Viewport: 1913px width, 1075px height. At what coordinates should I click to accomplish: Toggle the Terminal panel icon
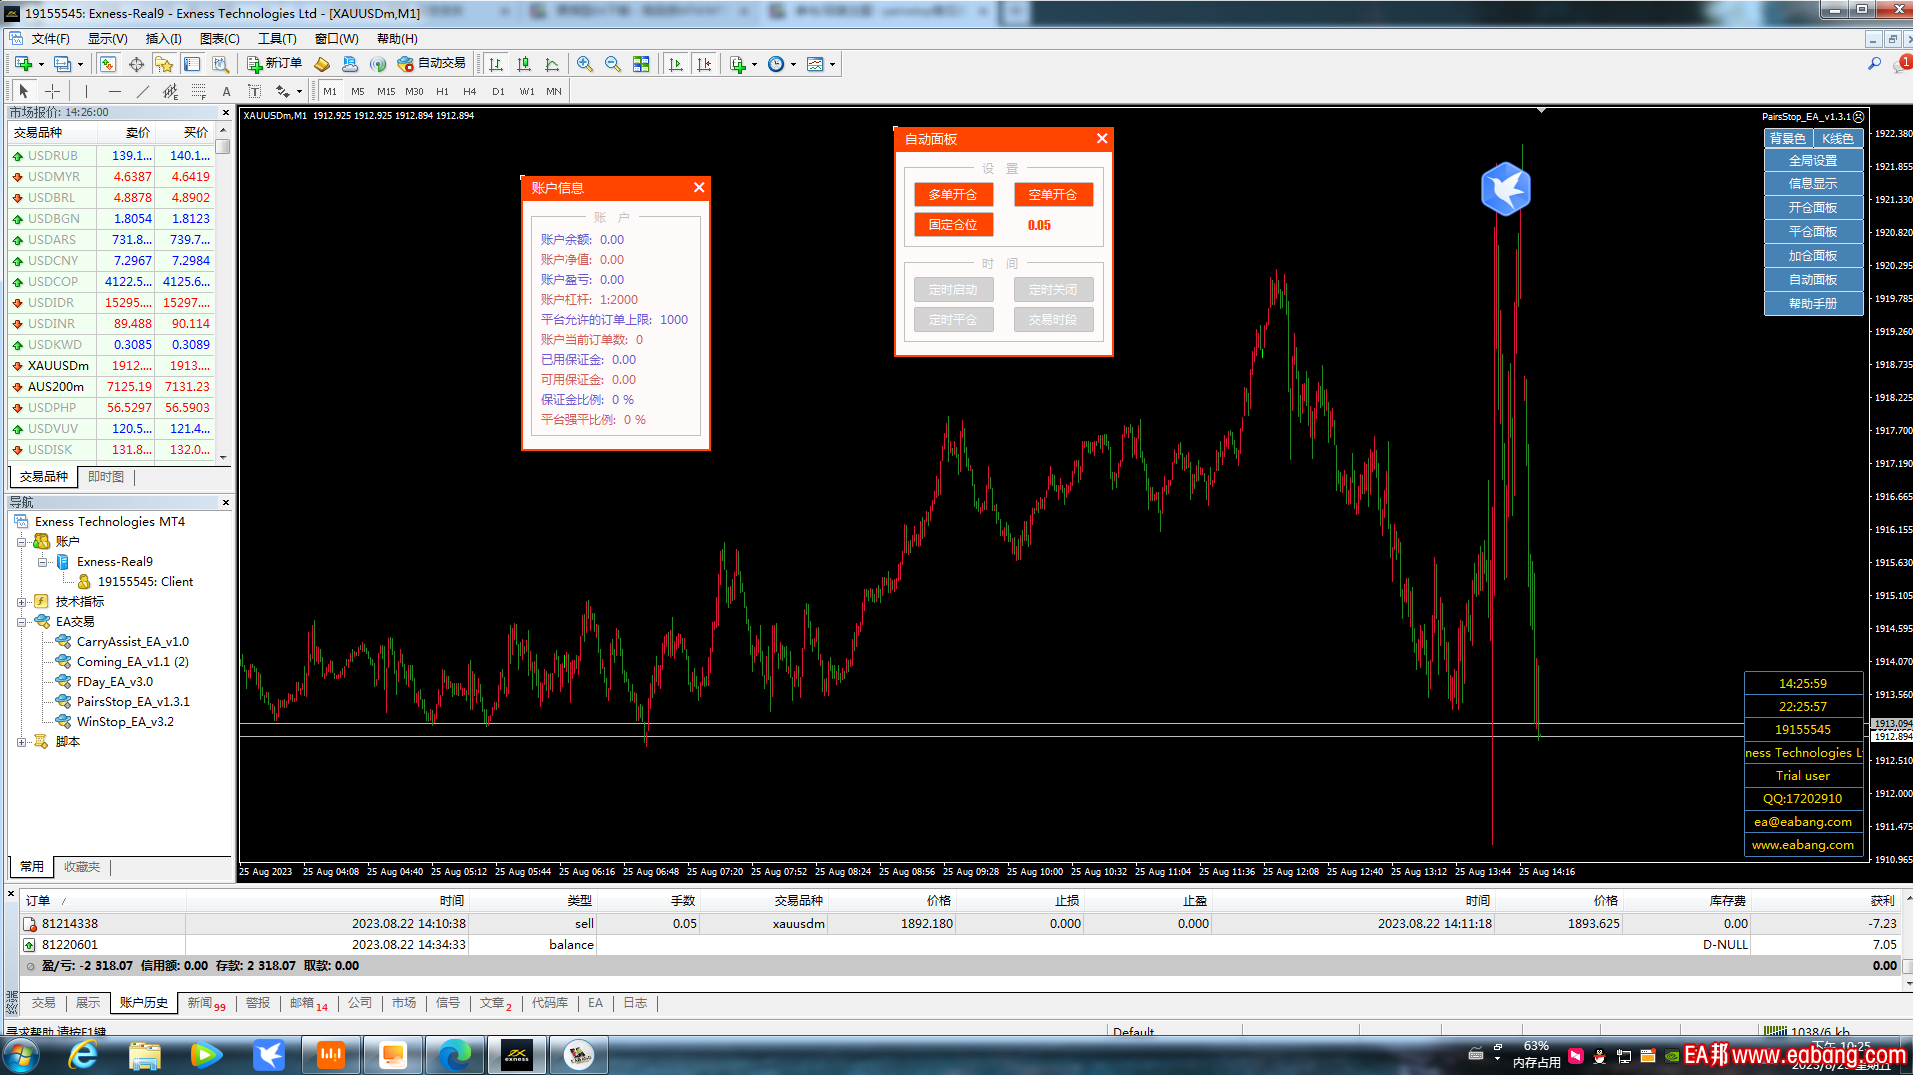pyautogui.click(x=192, y=64)
